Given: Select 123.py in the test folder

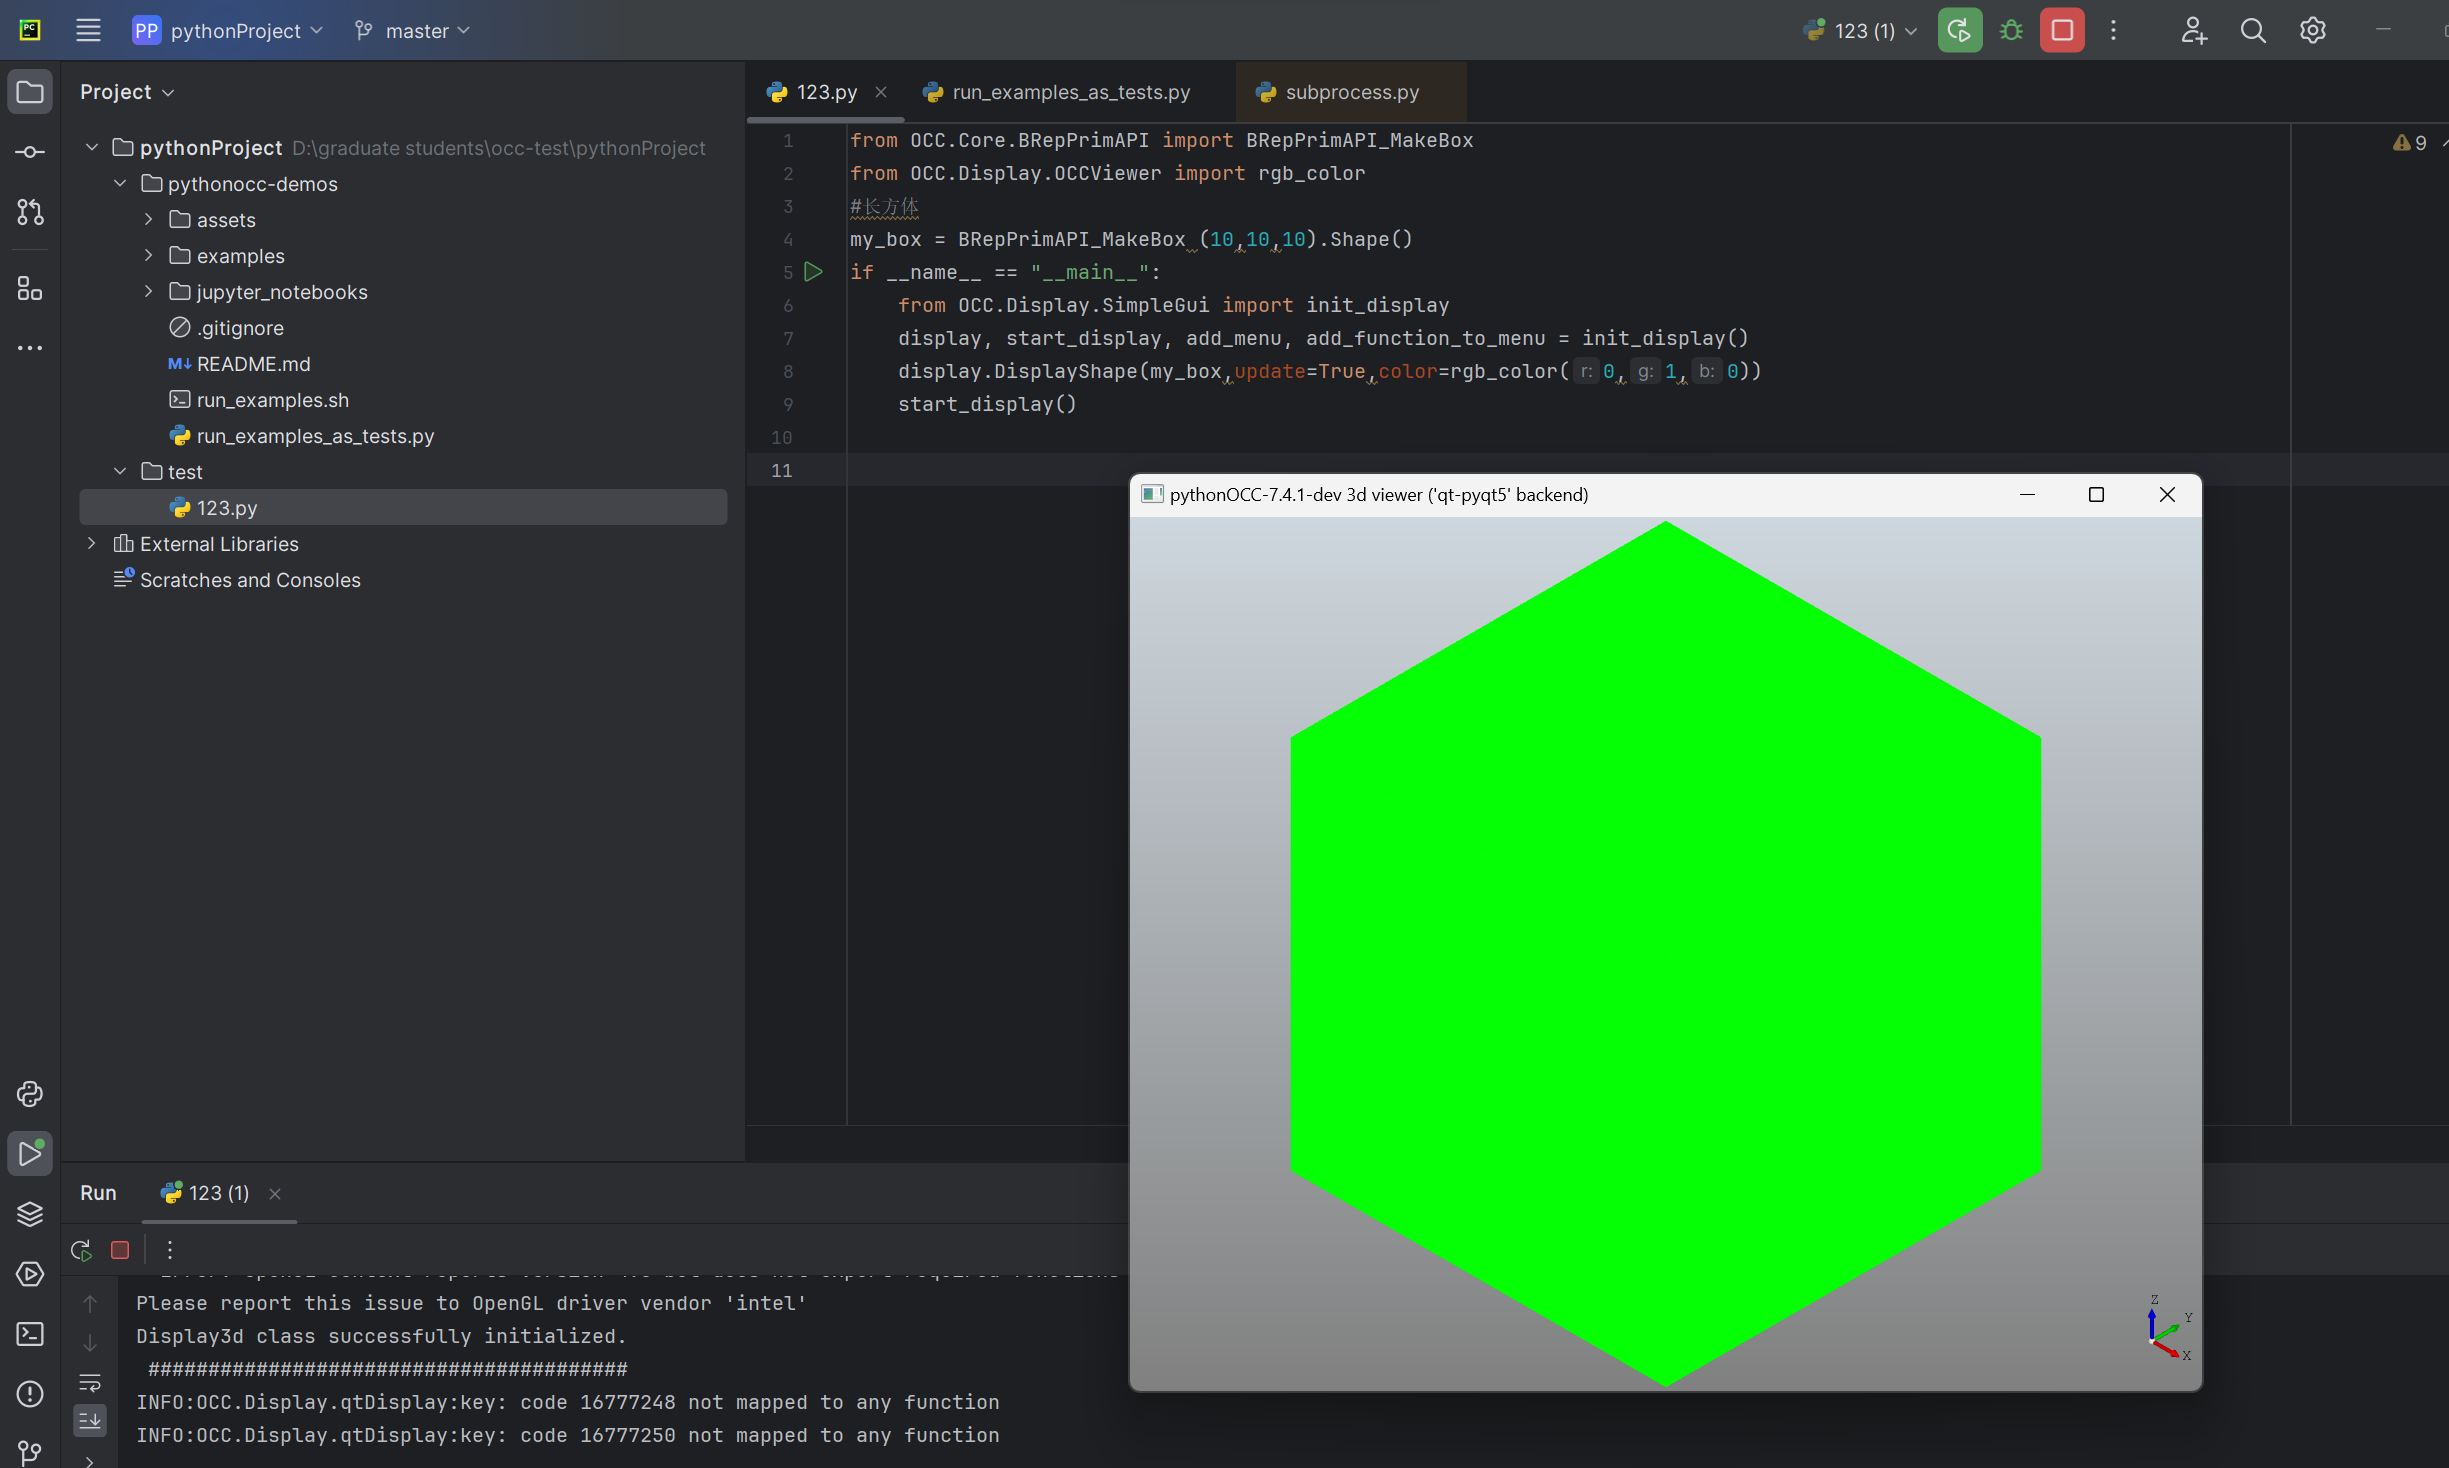Looking at the screenshot, I should [403, 508].
